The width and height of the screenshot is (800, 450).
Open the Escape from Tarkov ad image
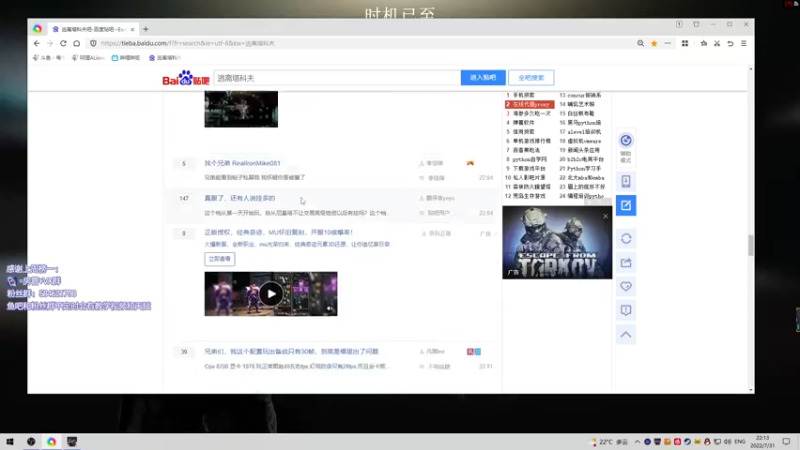[x=557, y=242]
